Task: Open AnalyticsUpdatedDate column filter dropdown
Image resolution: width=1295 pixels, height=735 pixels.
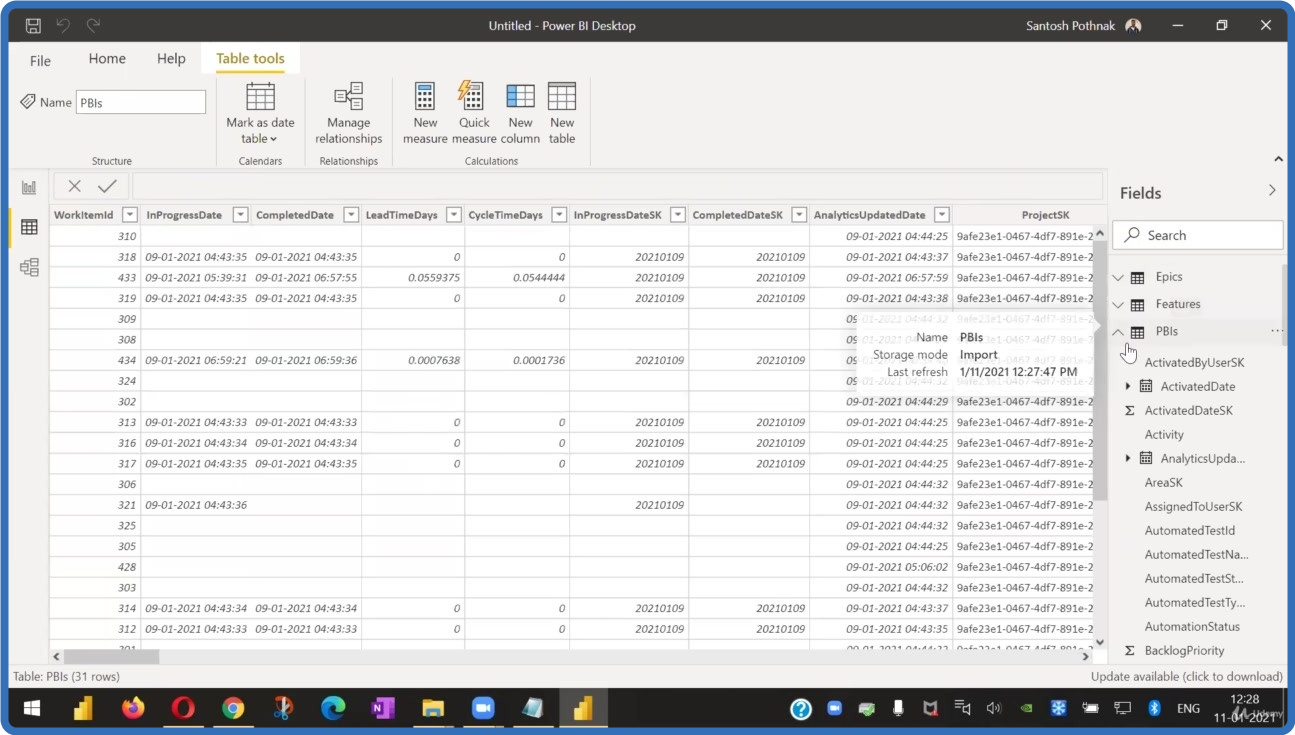Action: click(942, 215)
